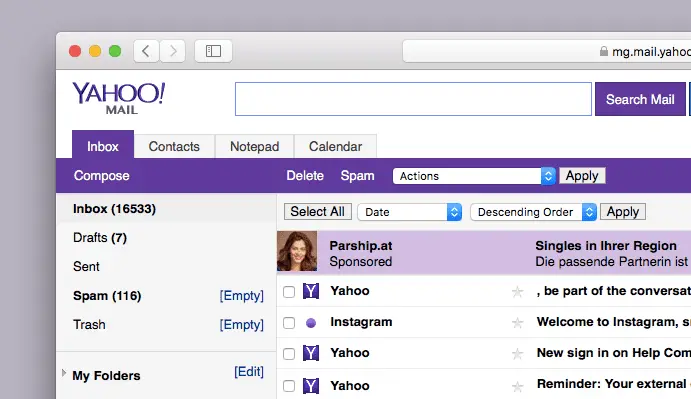Star the New sign in email

pos(517,354)
